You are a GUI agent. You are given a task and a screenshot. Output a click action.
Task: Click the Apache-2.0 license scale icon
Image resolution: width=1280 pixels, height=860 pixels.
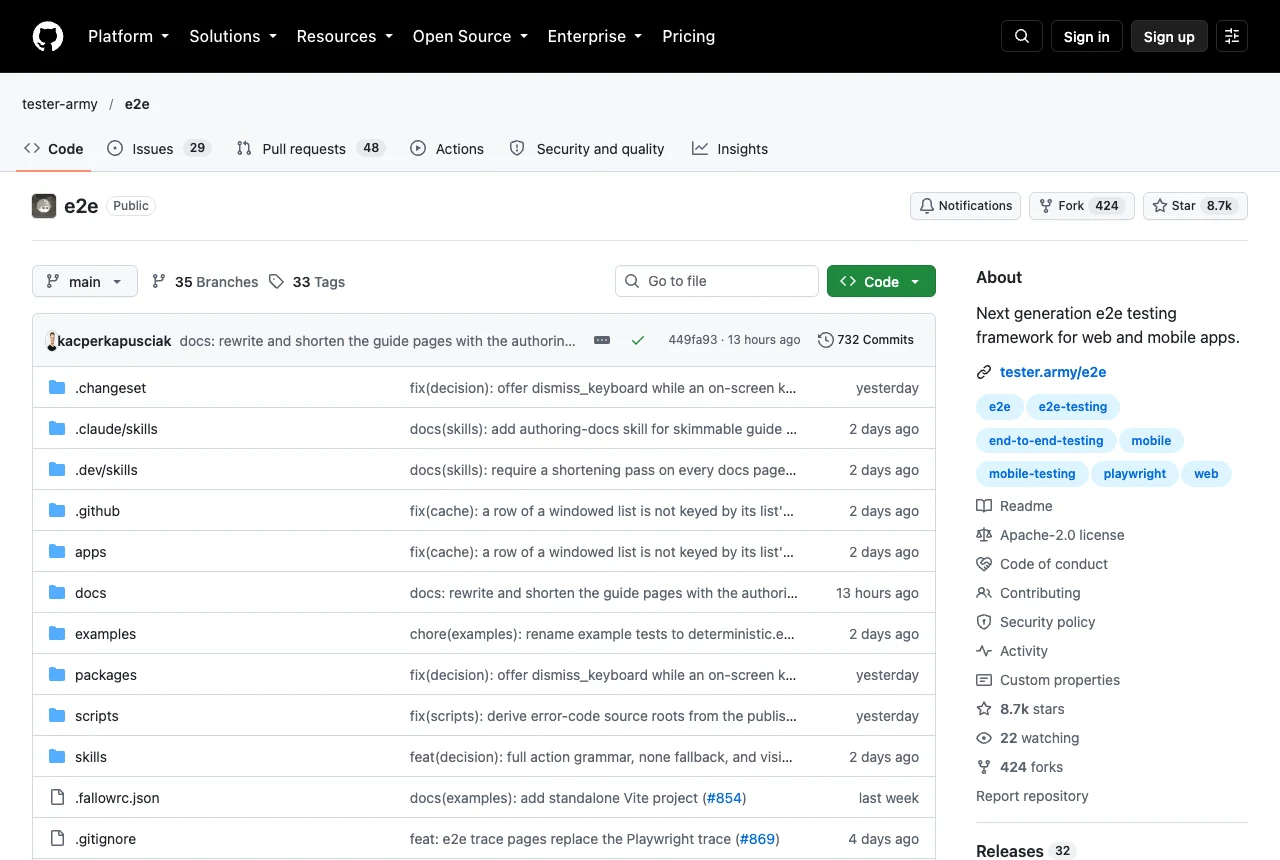pos(984,535)
